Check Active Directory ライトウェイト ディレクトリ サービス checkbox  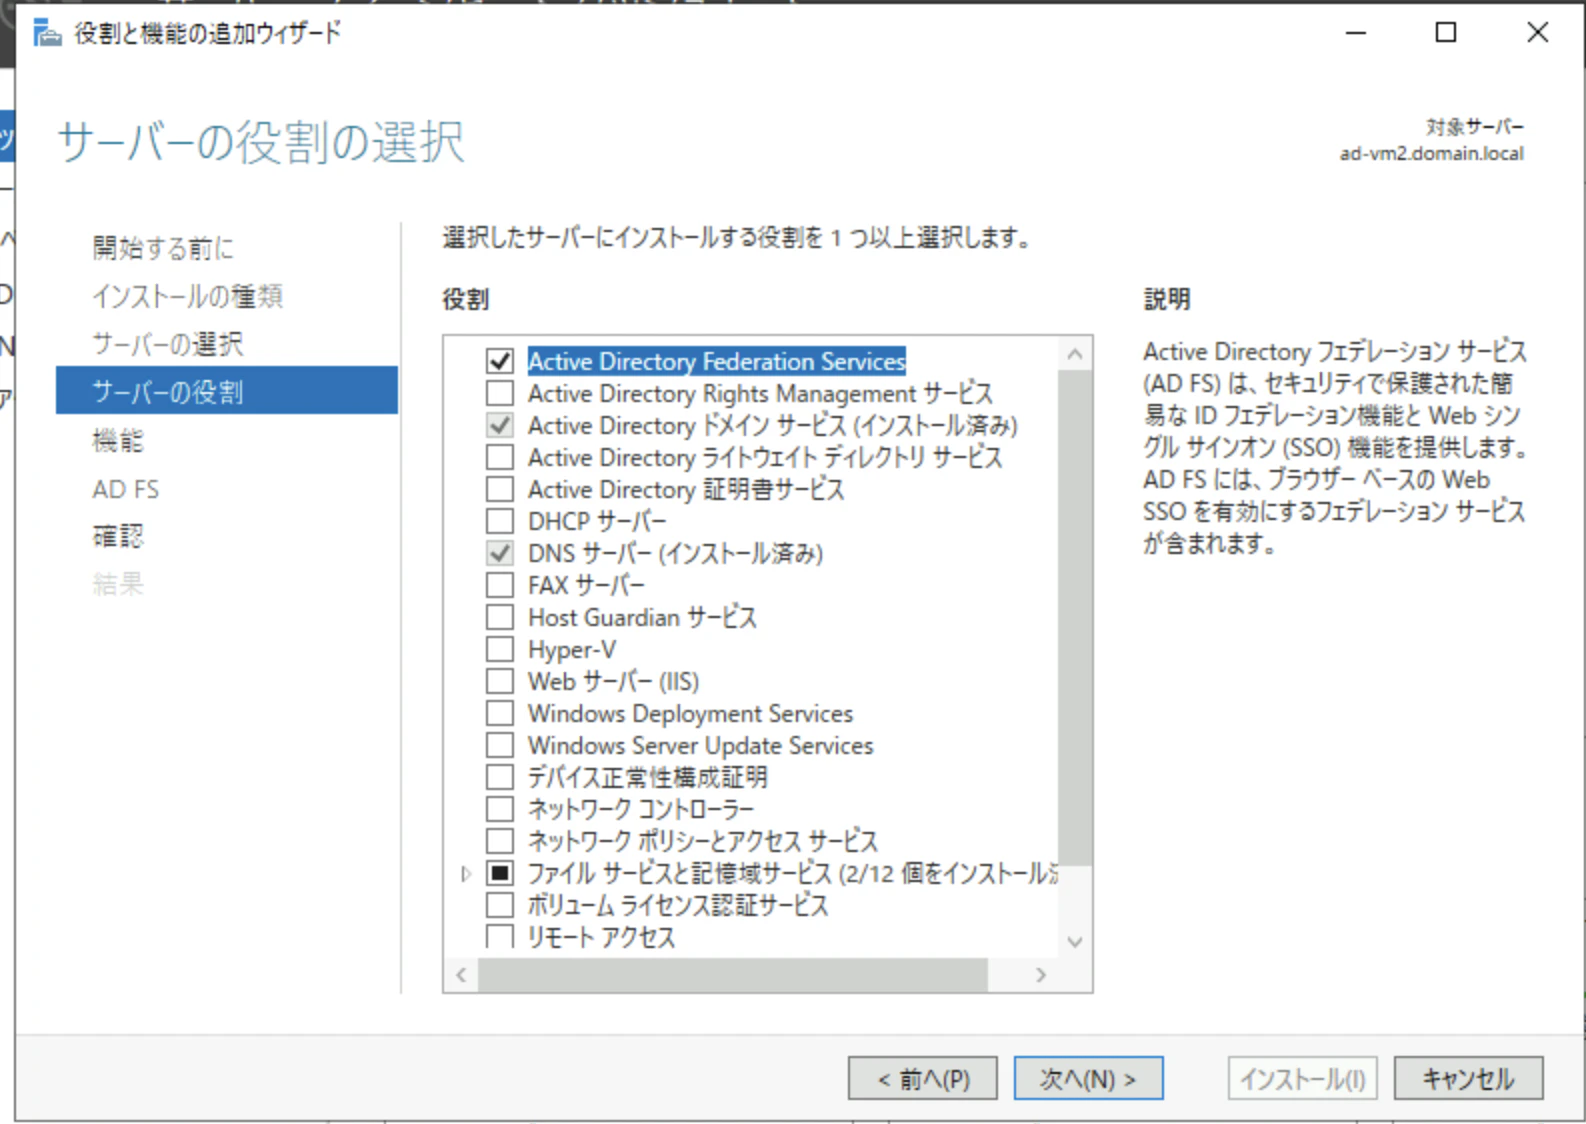coord(500,457)
